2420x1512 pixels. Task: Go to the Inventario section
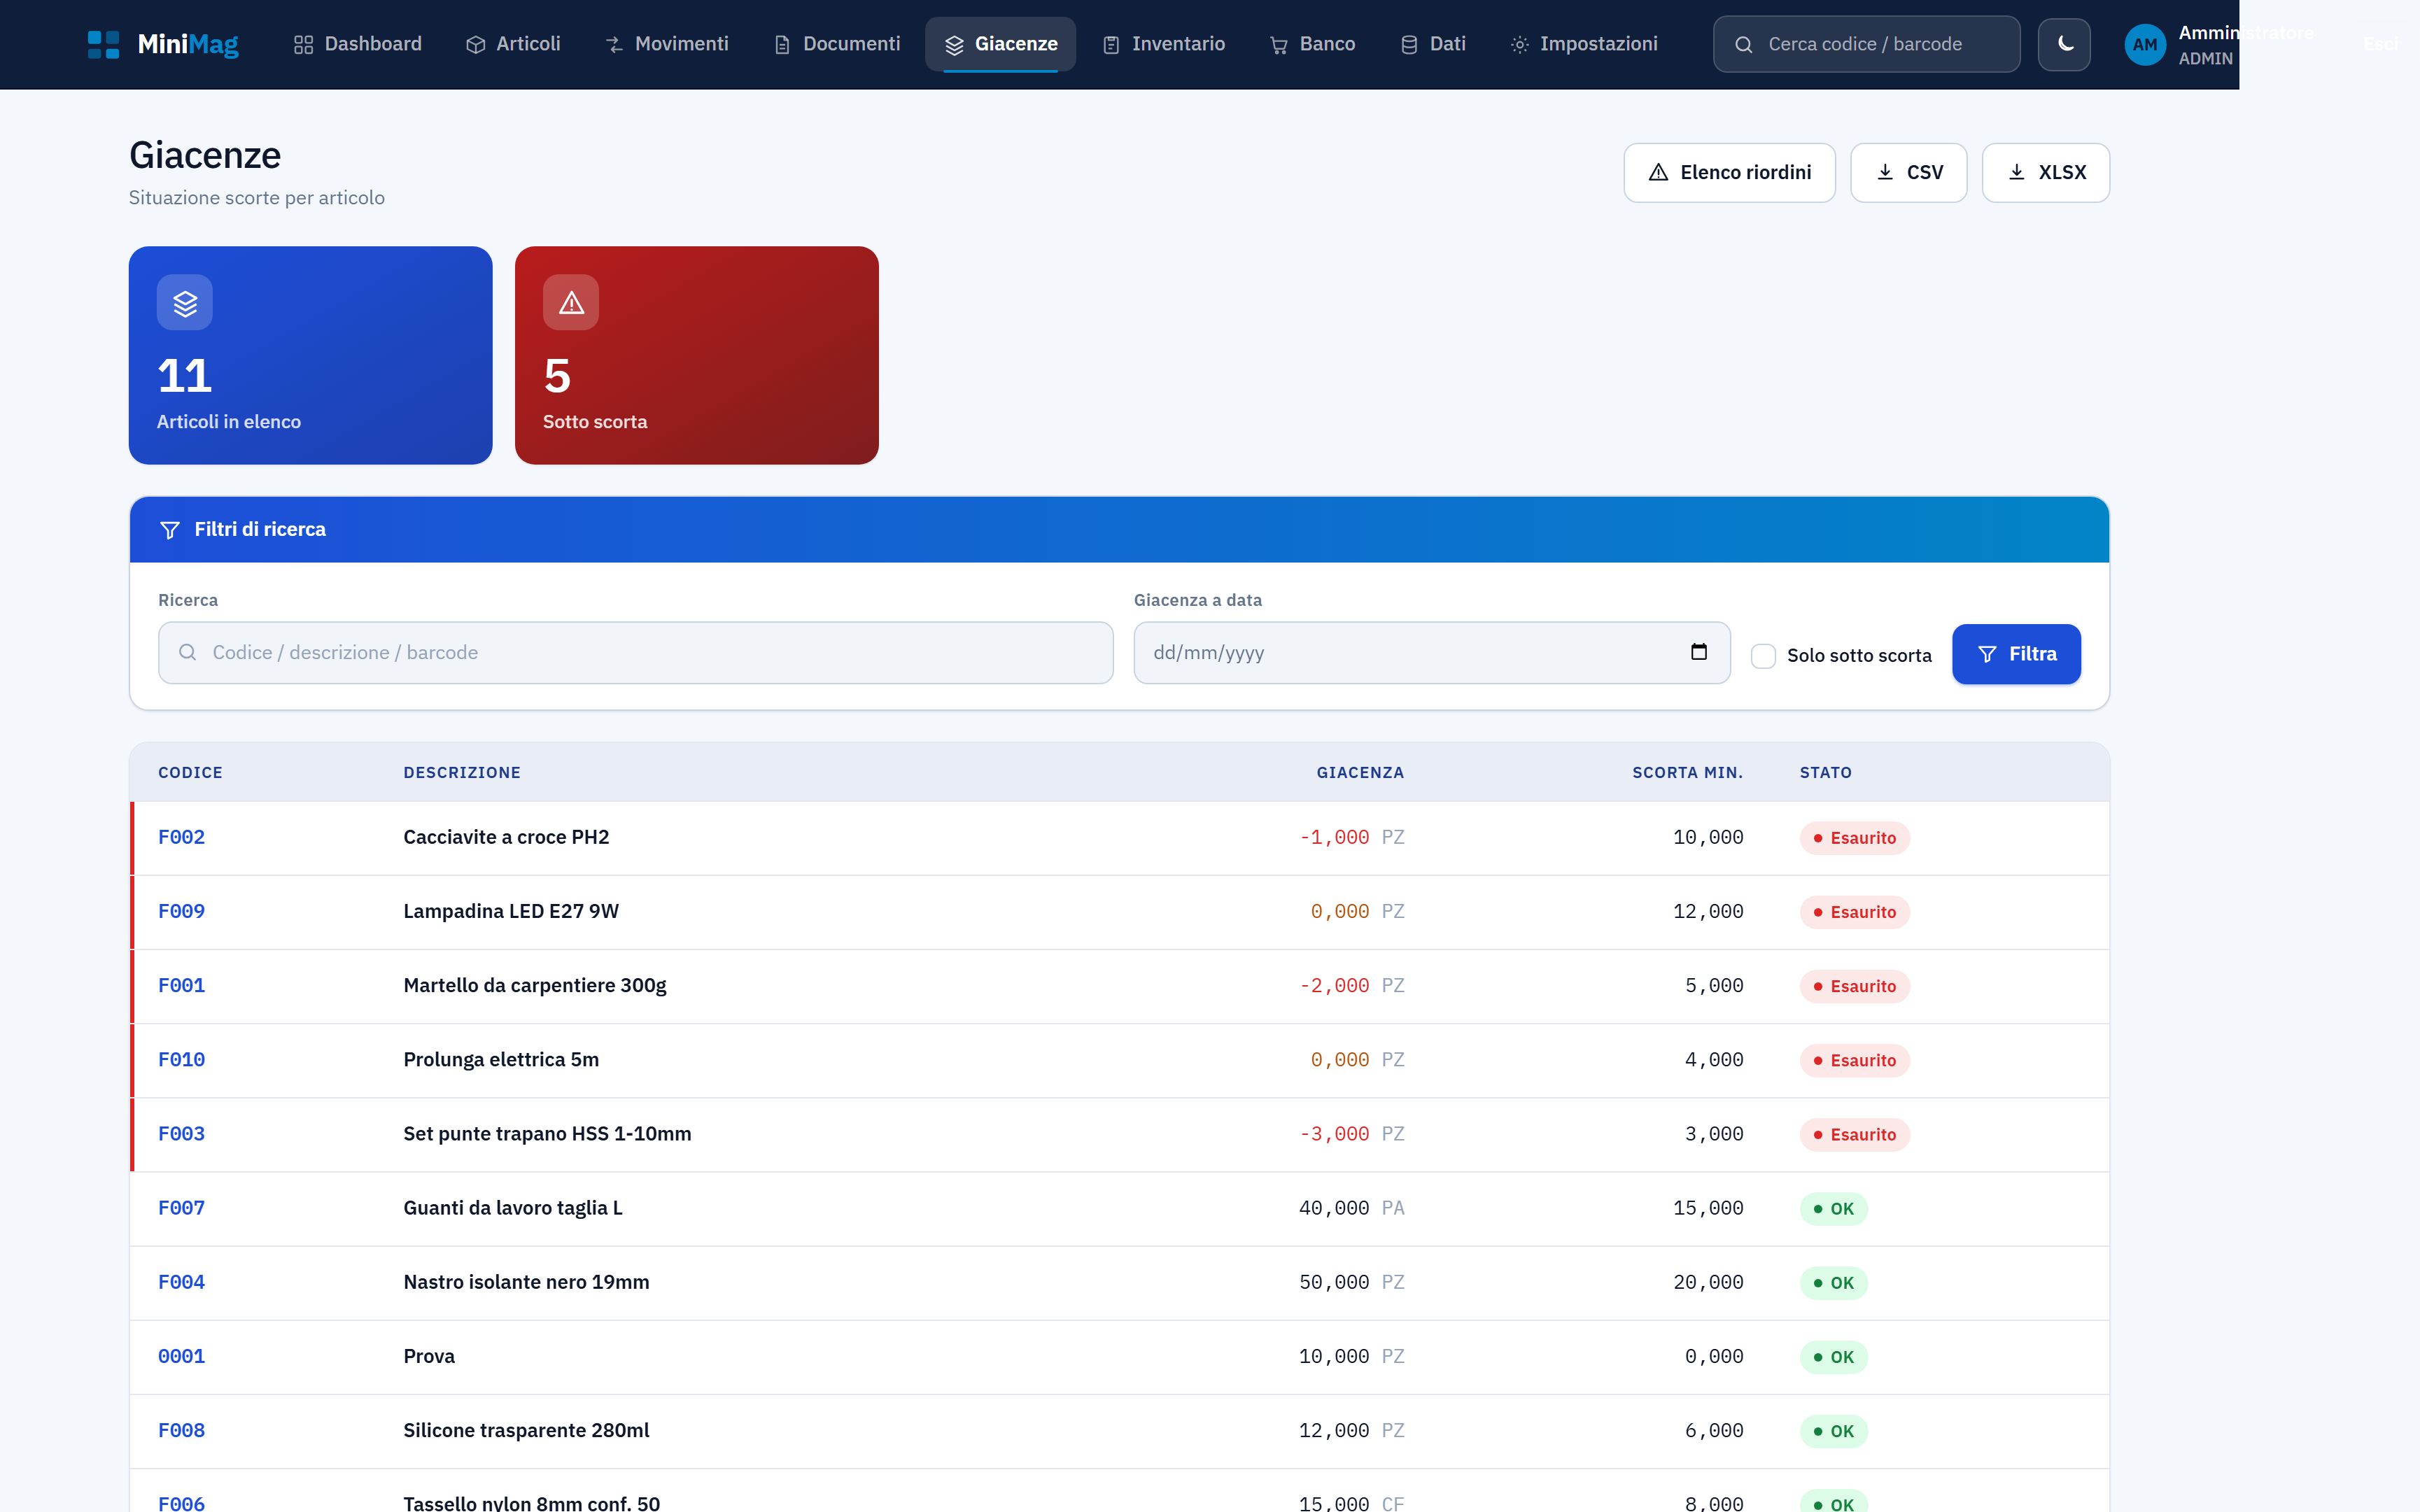click(1164, 44)
